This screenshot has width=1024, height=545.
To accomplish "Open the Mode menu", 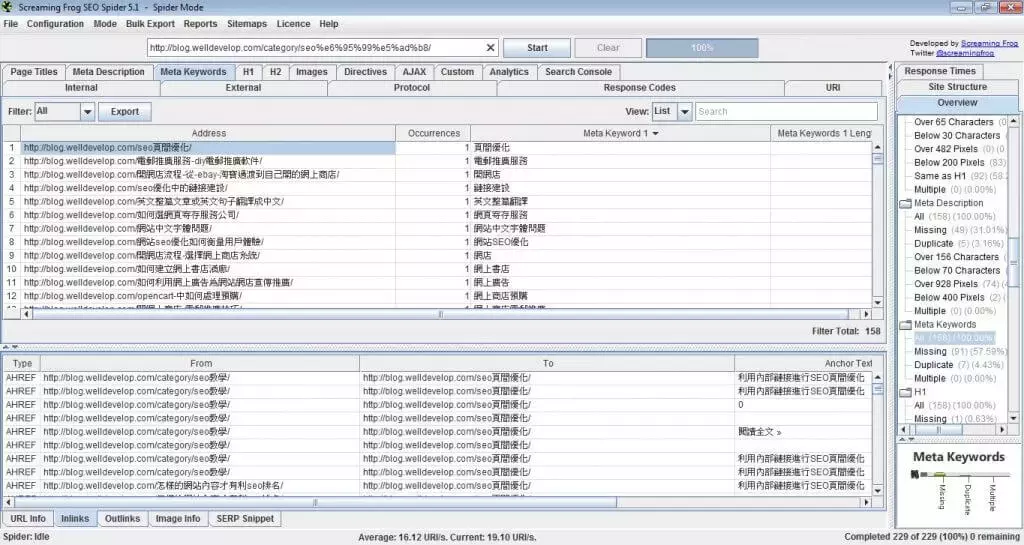I will (104, 23).
